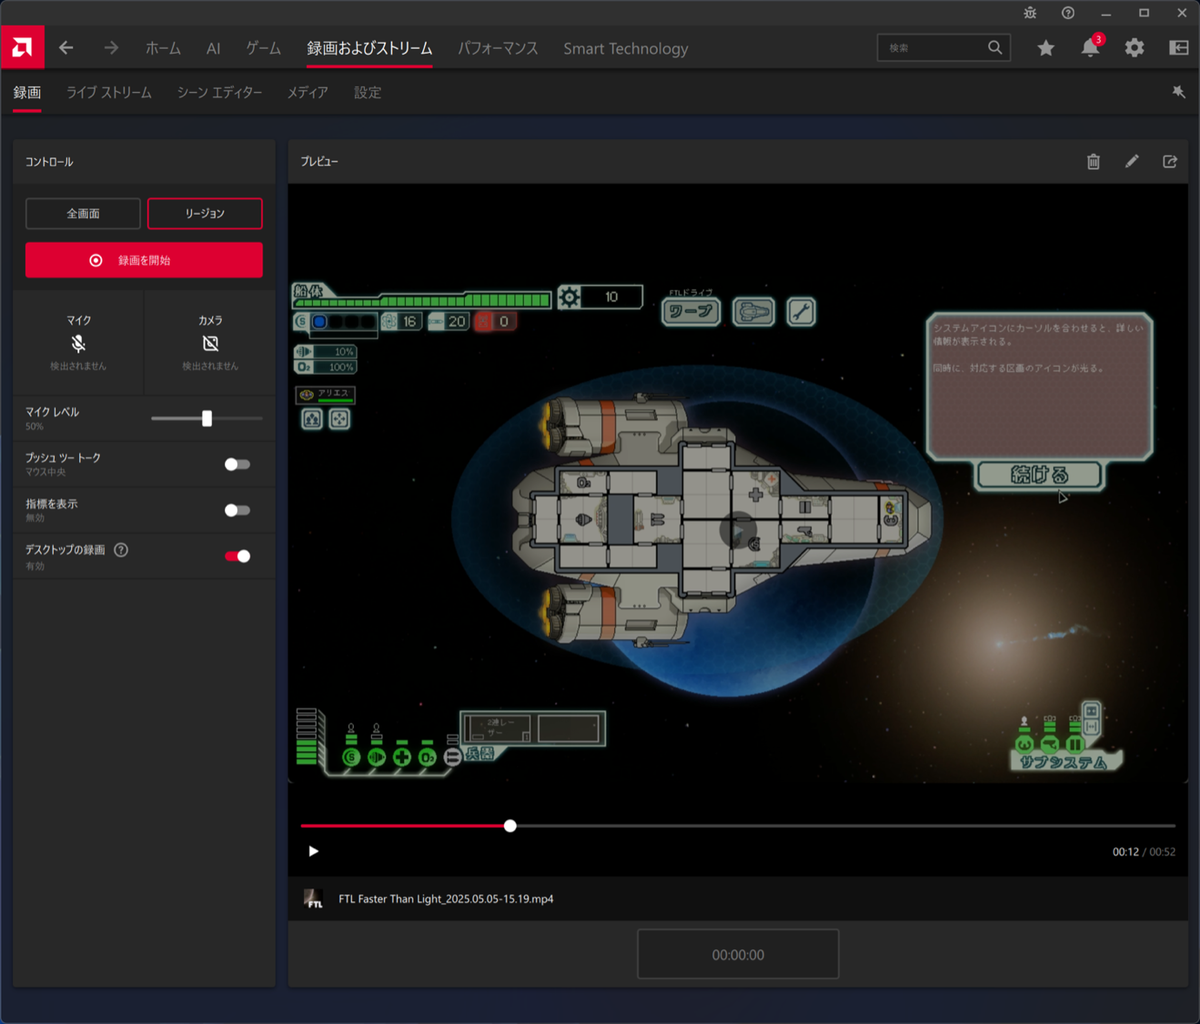
Task: Go back with the left arrow
Action: (66, 48)
